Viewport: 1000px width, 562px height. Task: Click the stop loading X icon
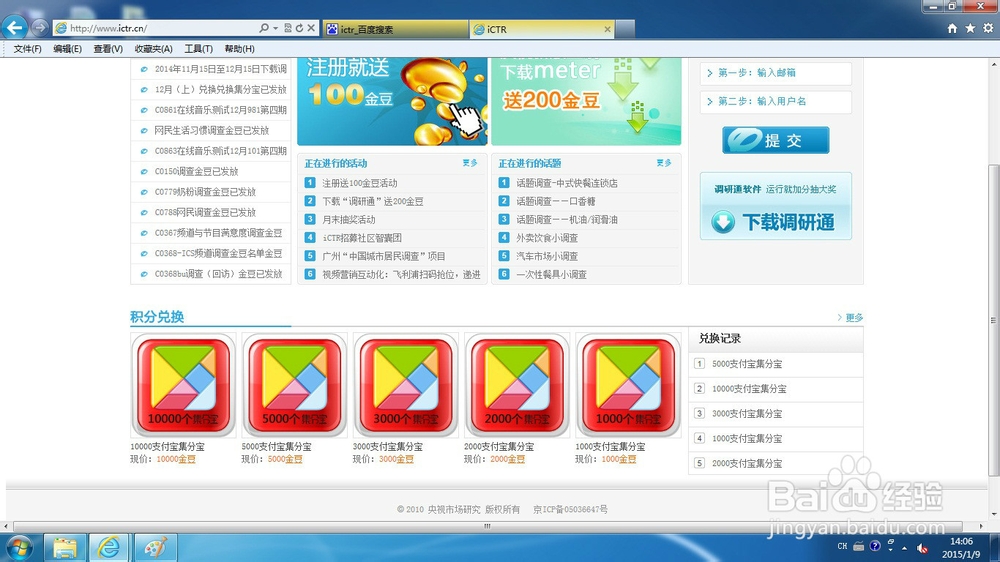311,28
